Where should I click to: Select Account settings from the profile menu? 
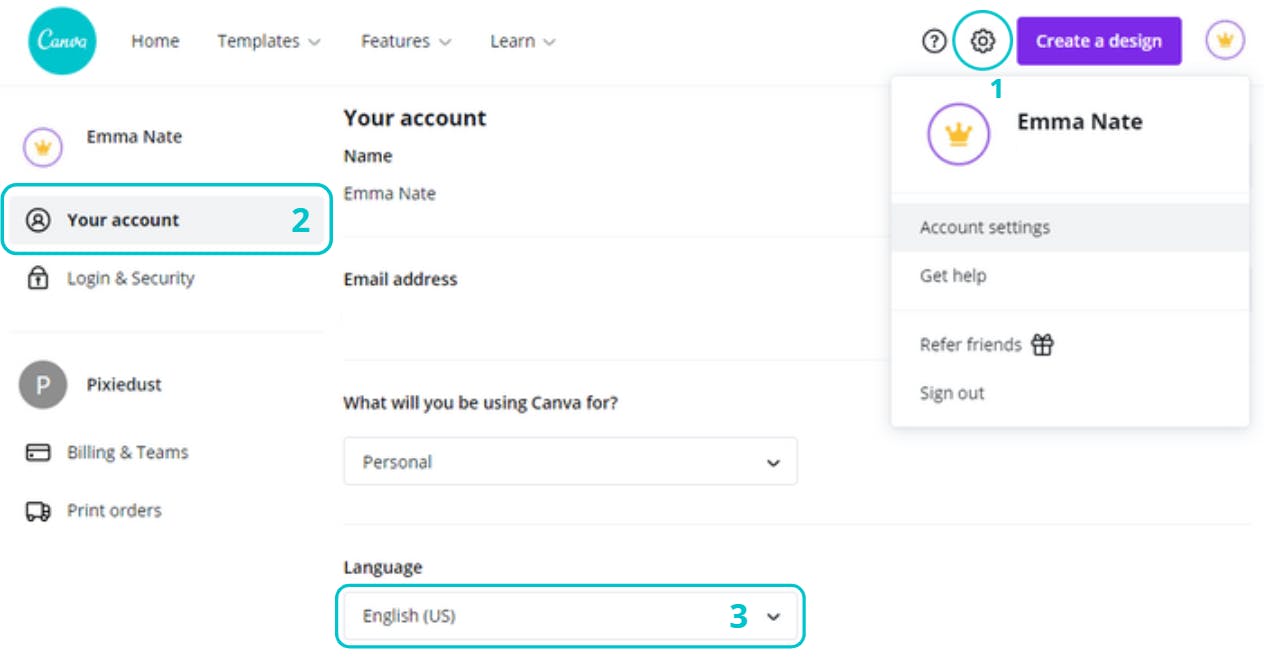point(986,227)
